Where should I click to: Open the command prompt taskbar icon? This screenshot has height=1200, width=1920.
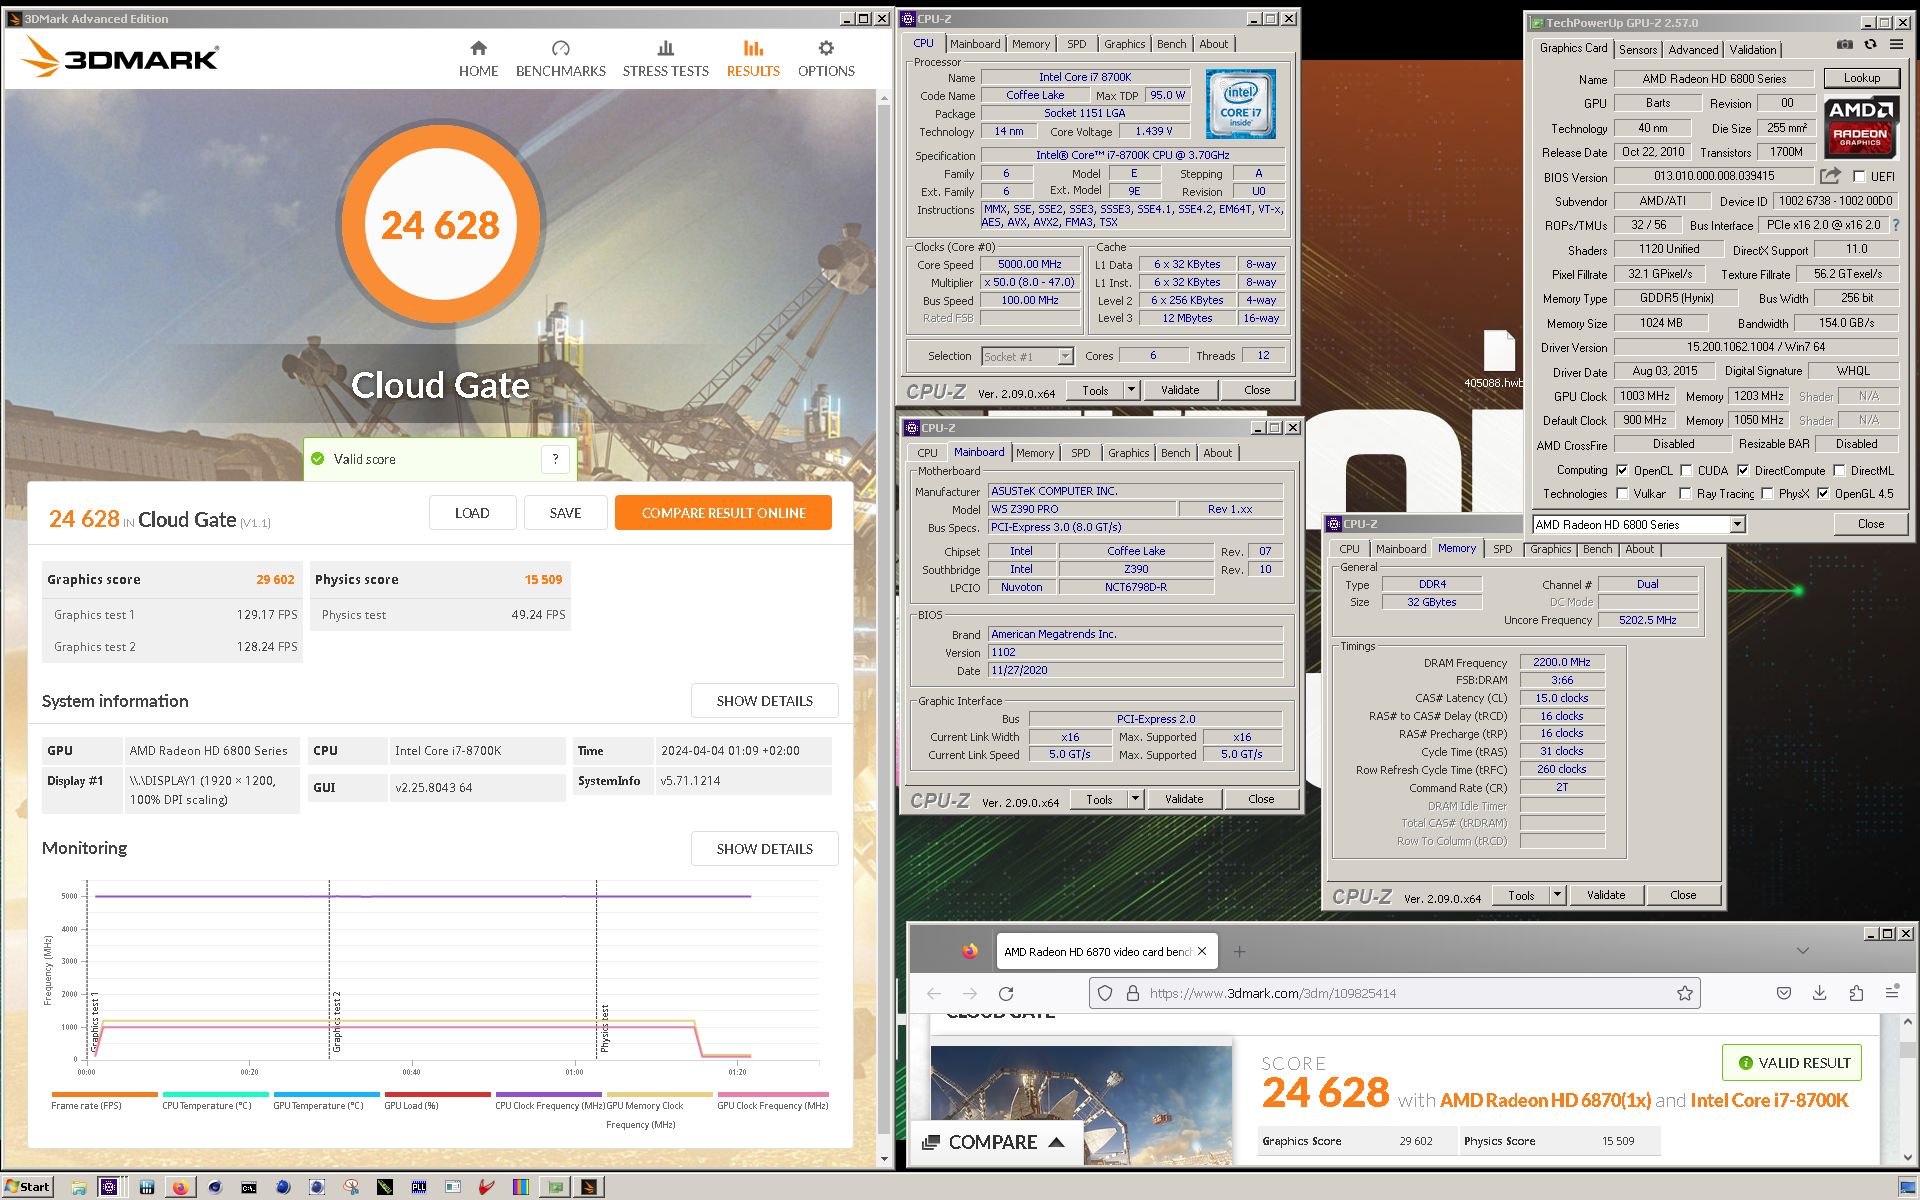click(x=248, y=1187)
